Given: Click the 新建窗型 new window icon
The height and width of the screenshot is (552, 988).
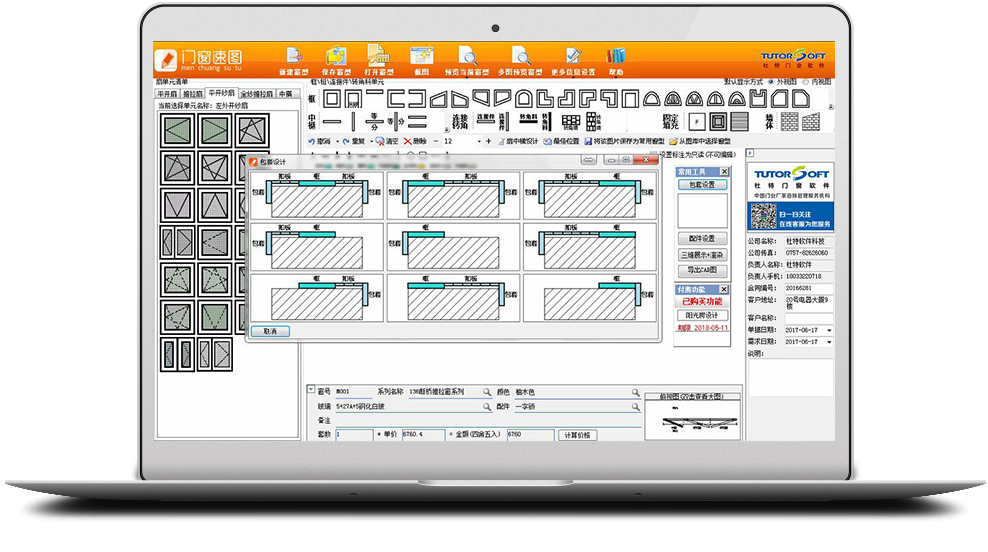Looking at the screenshot, I should 294,56.
